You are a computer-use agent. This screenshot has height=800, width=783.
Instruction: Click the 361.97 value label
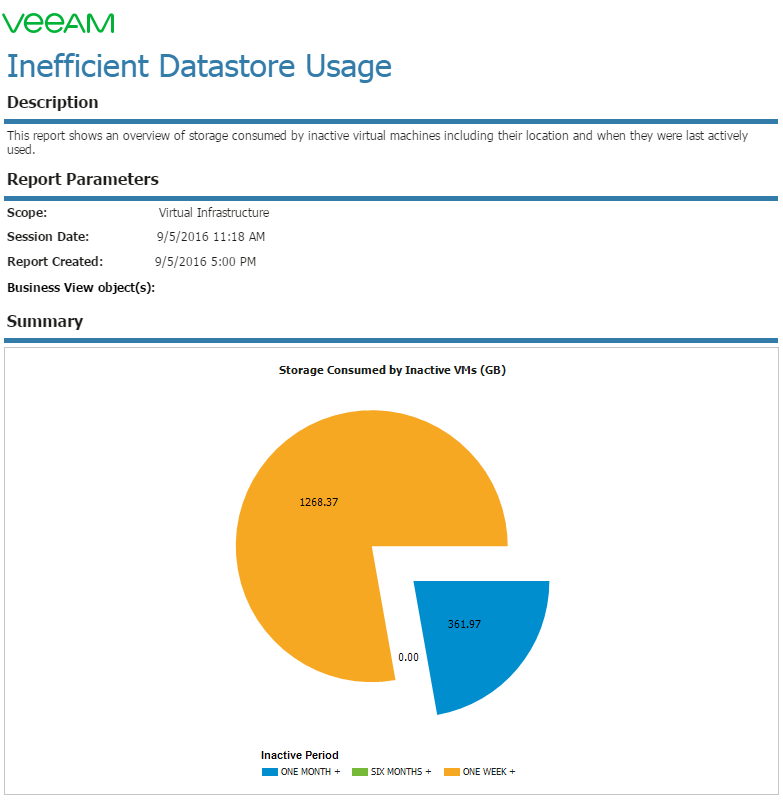click(464, 624)
